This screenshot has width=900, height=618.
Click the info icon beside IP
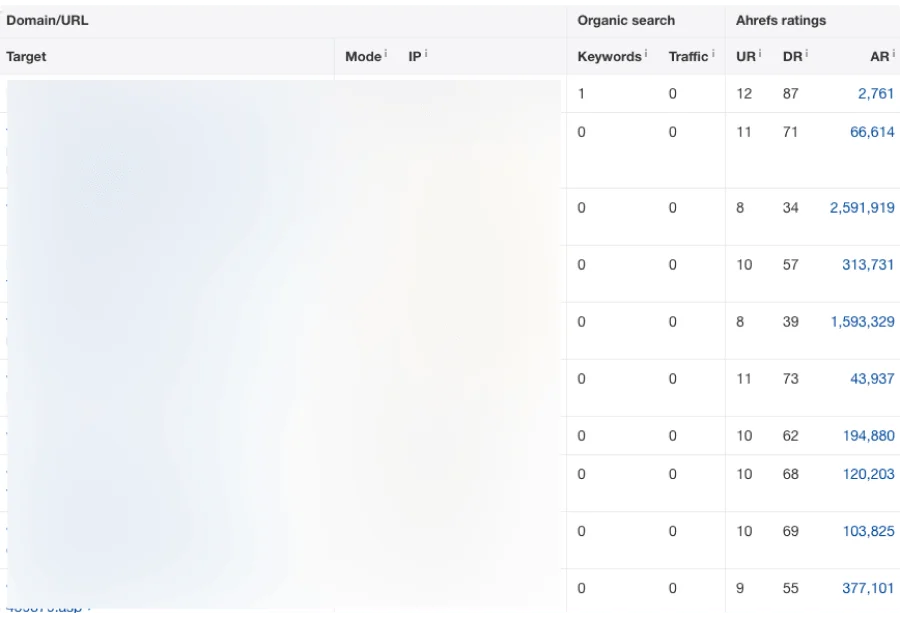click(426, 53)
